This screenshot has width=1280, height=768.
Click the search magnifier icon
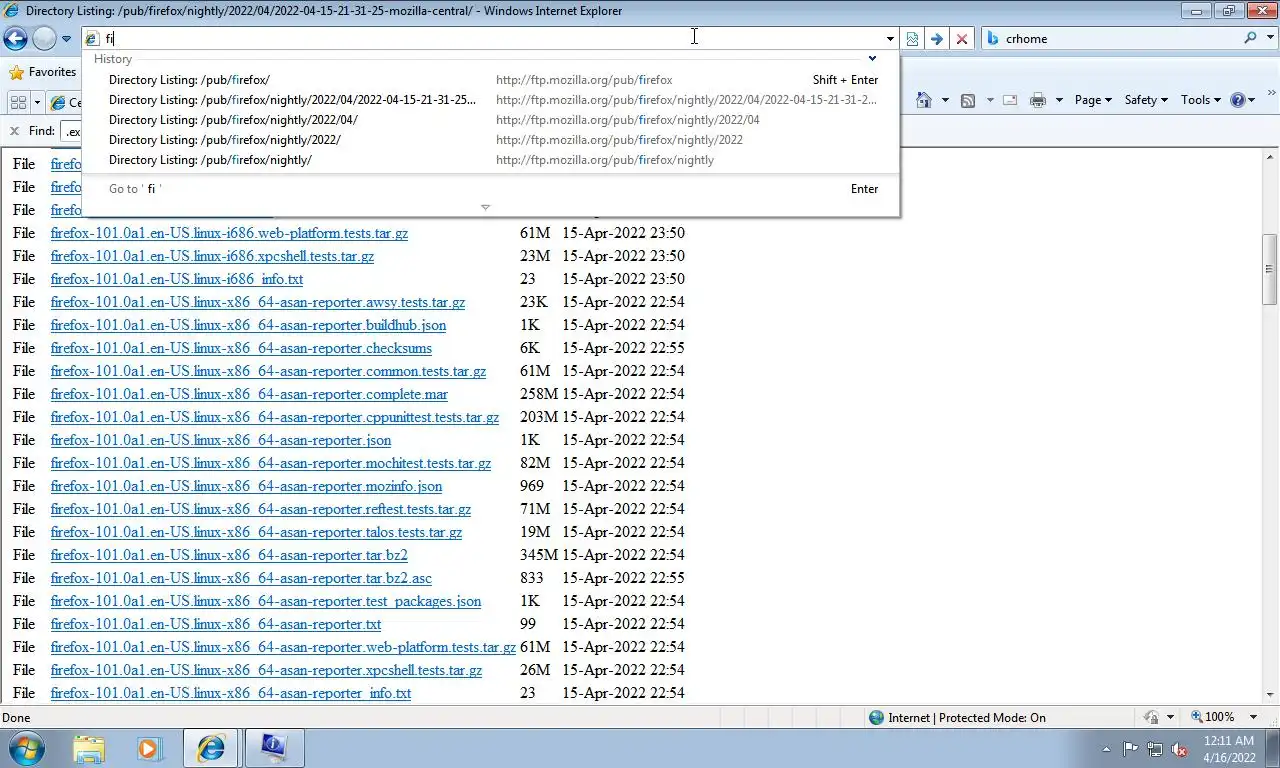pyautogui.click(x=1250, y=38)
